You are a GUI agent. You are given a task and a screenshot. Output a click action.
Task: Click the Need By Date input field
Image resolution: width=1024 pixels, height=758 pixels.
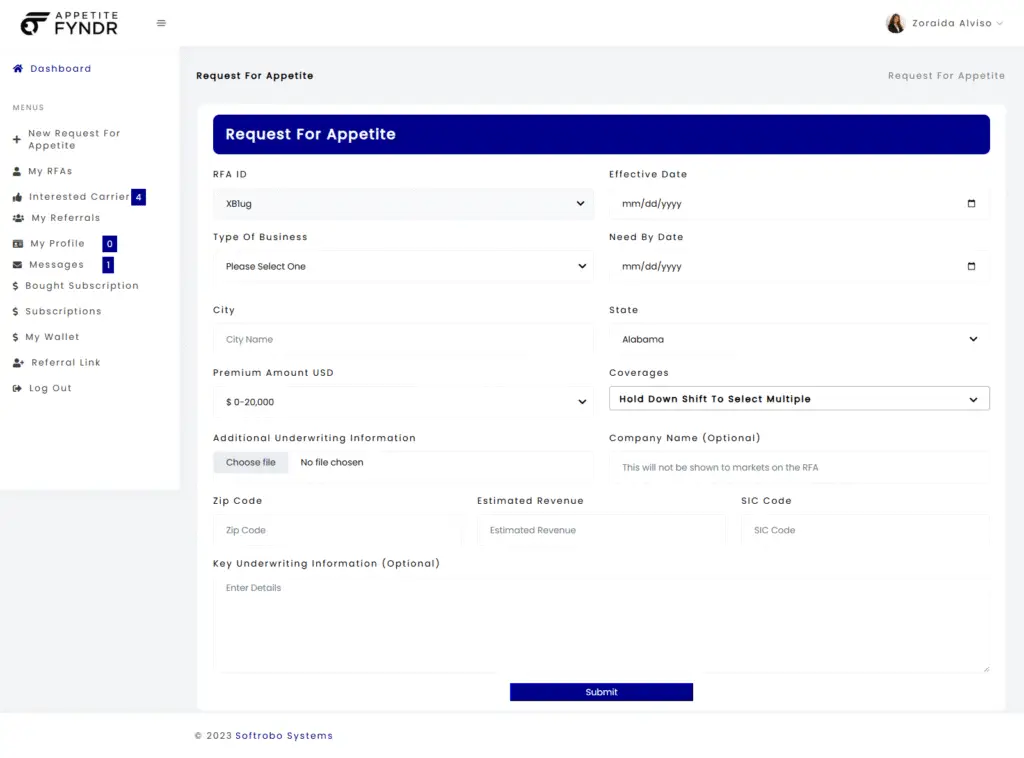[799, 266]
